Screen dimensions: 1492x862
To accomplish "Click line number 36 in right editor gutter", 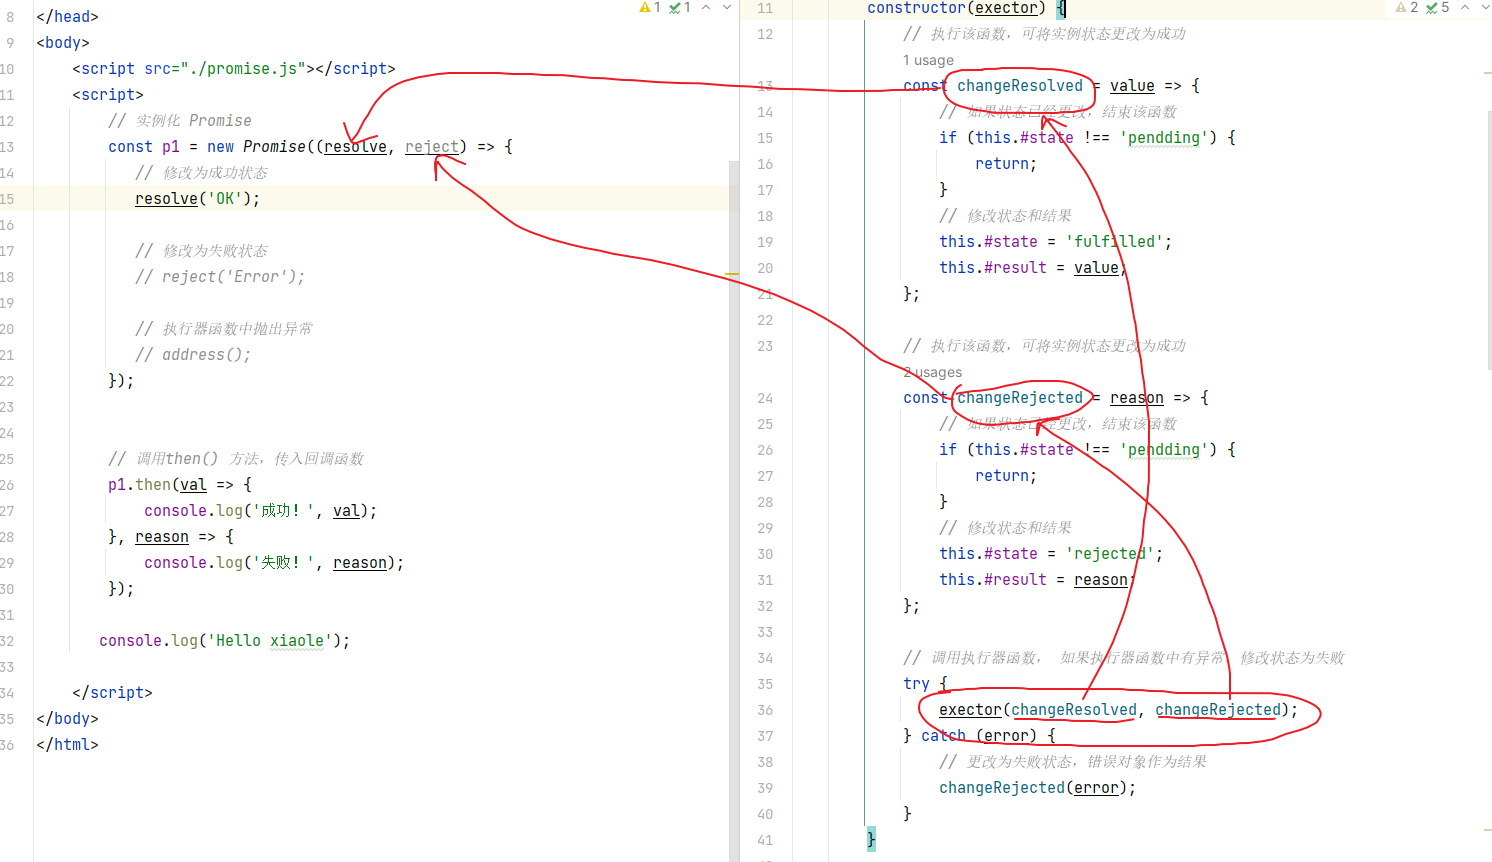I will pyautogui.click(x=765, y=710).
